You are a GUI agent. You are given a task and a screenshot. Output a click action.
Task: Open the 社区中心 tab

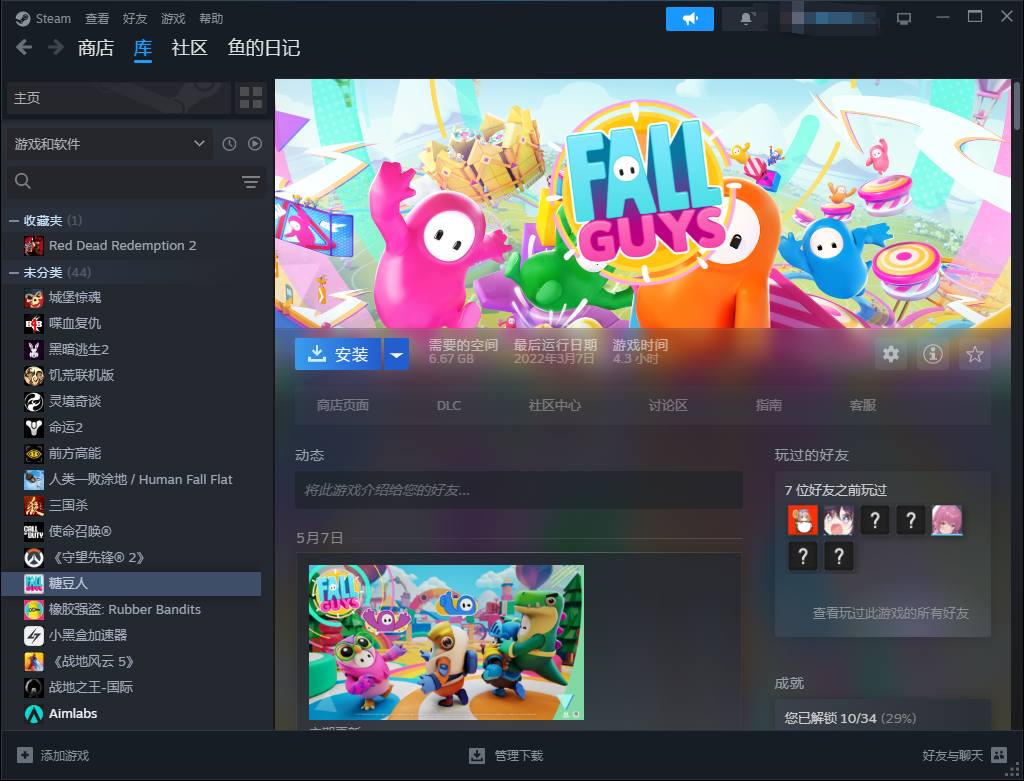point(555,406)
